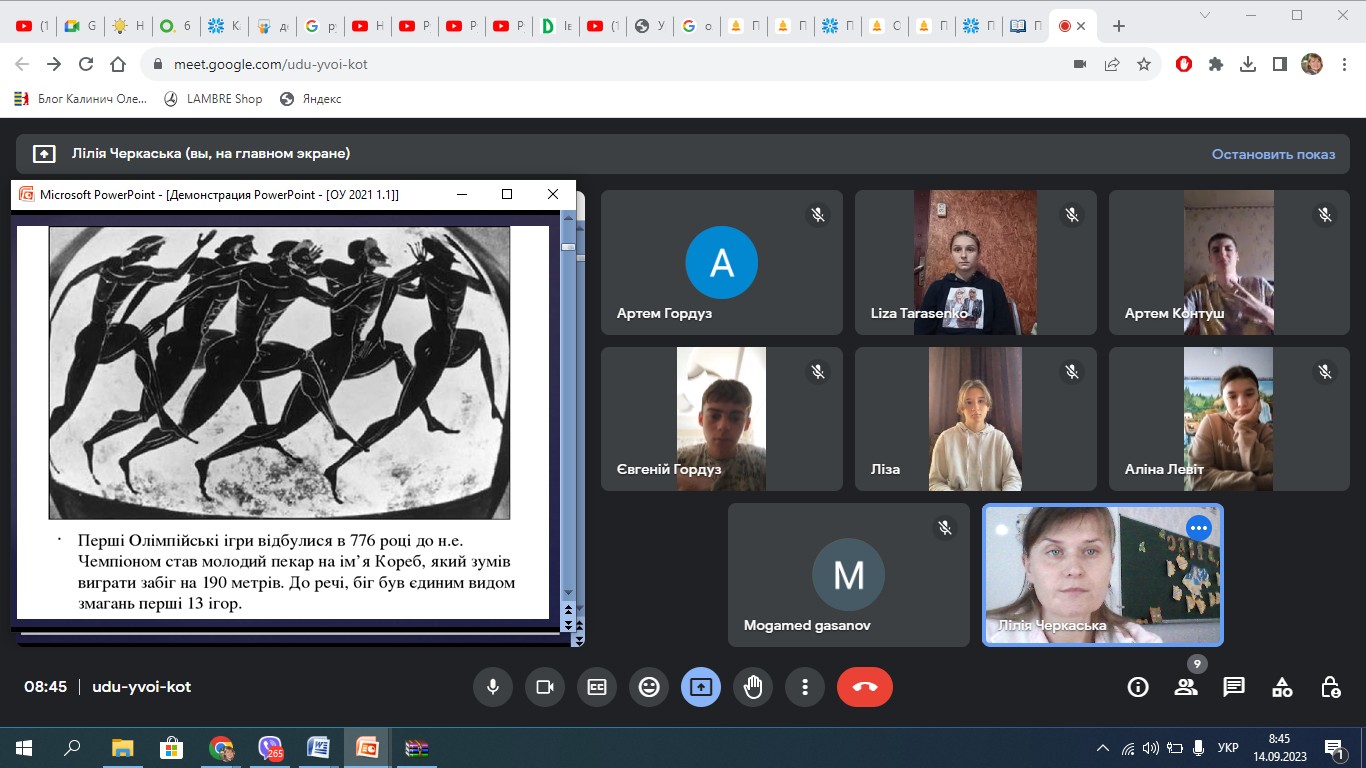1366x768 pixels.
Task: Open Блог Калинич Оле... bookmark
Action: [x=80, y=99]
